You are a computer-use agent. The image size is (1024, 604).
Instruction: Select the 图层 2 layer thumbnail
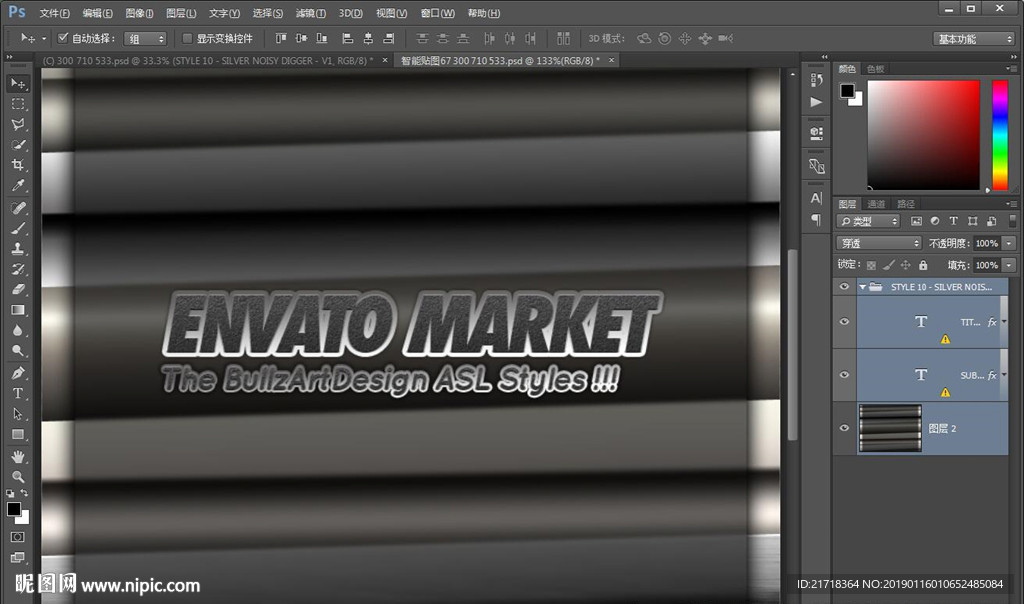tap(889, 428)
